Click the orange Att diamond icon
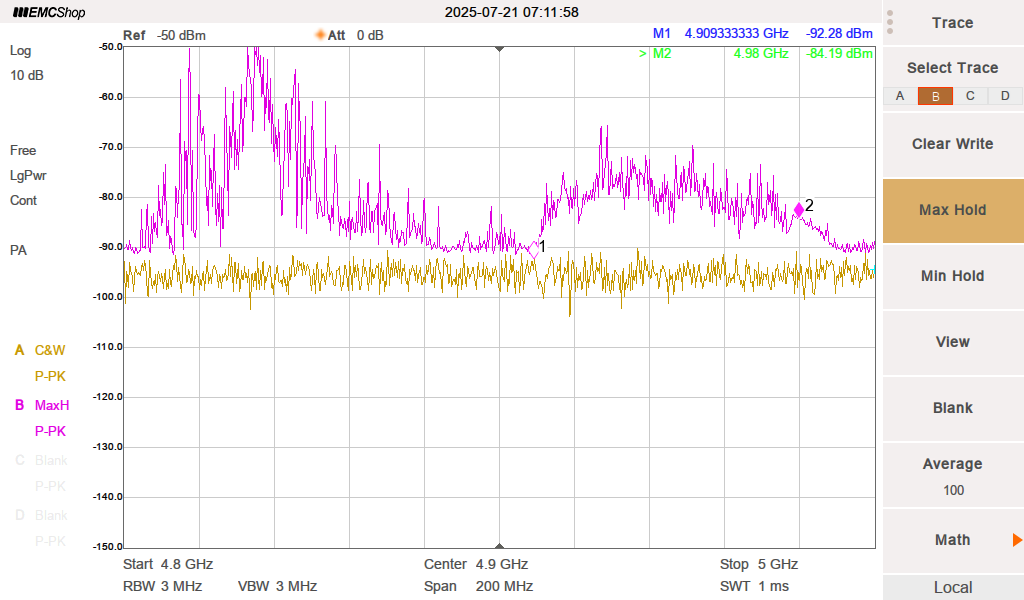The width and height of the screenshot is (1024, 600). pos(321,35)
